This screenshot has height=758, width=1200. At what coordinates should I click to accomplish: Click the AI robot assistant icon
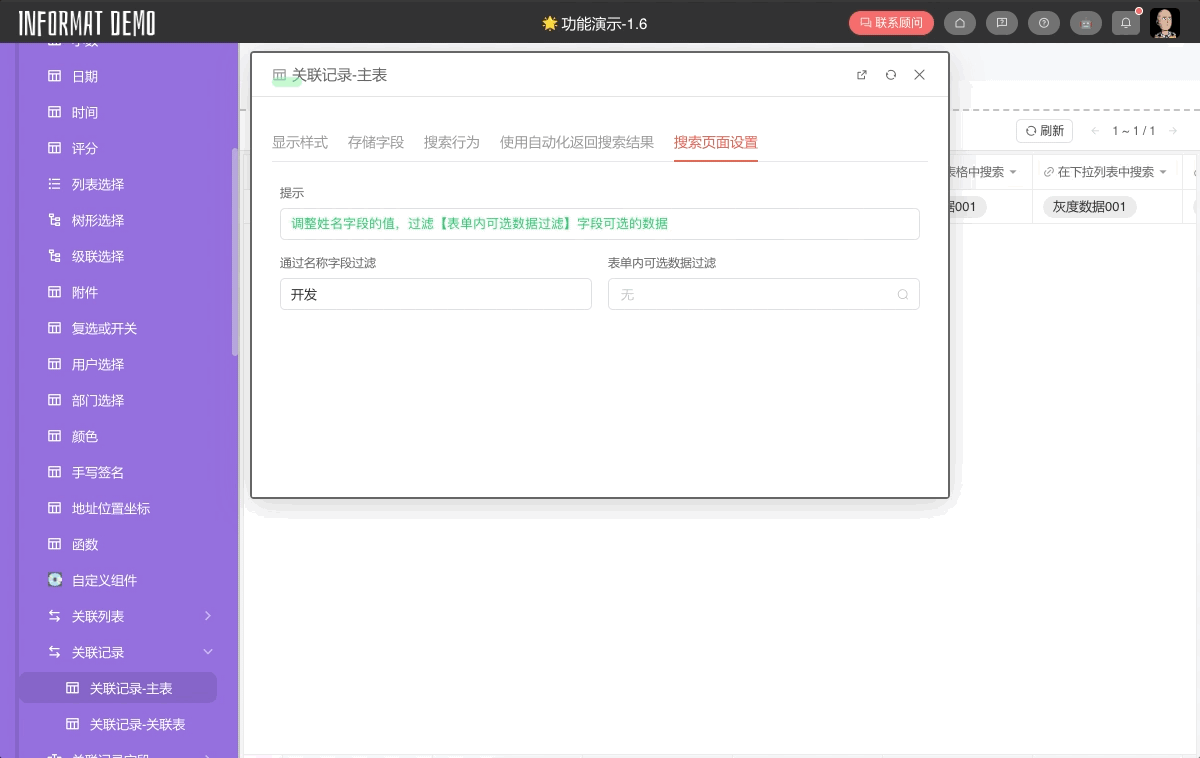1086,22
